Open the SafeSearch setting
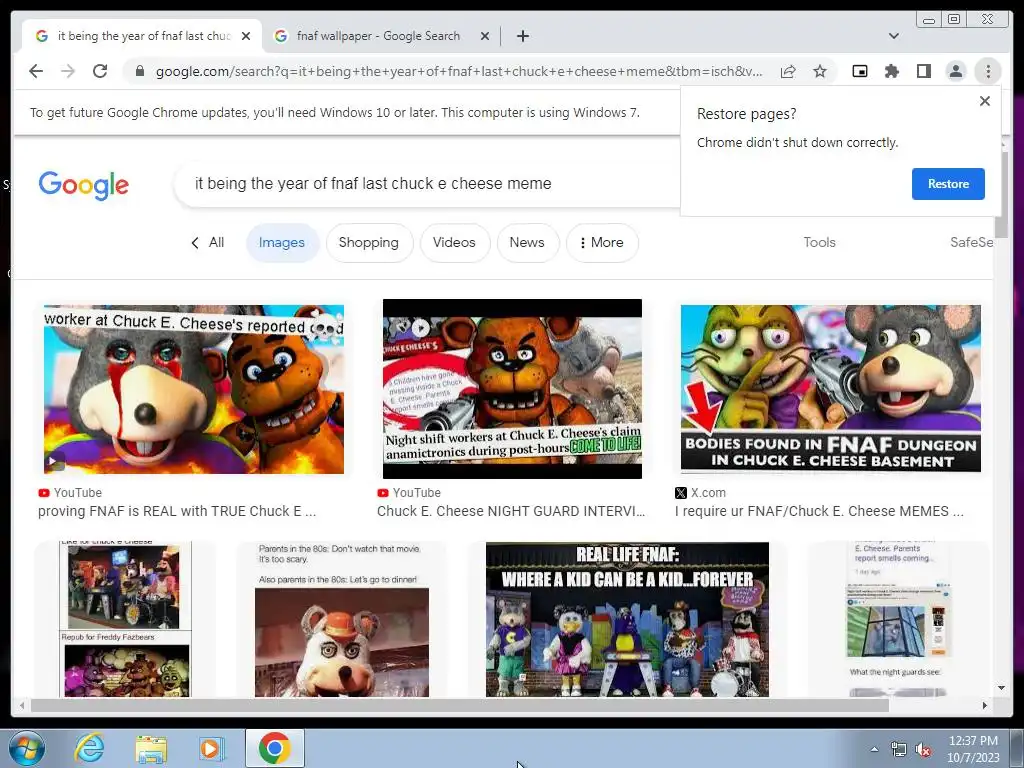Screen dimensions: 1024x768 tap(972, 242)
